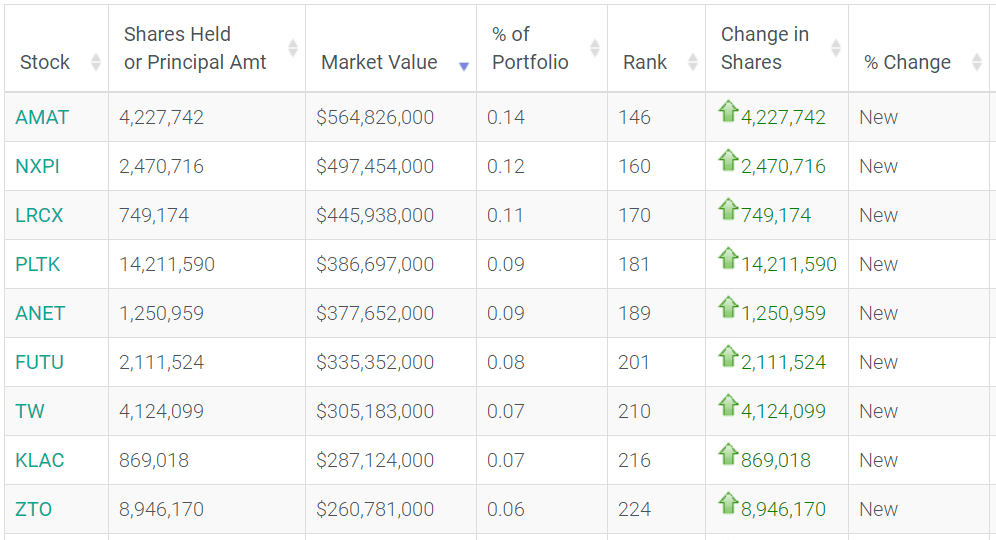Open the AMAT stock link
The height and width of the screenshot is (540, 996).
42,117
